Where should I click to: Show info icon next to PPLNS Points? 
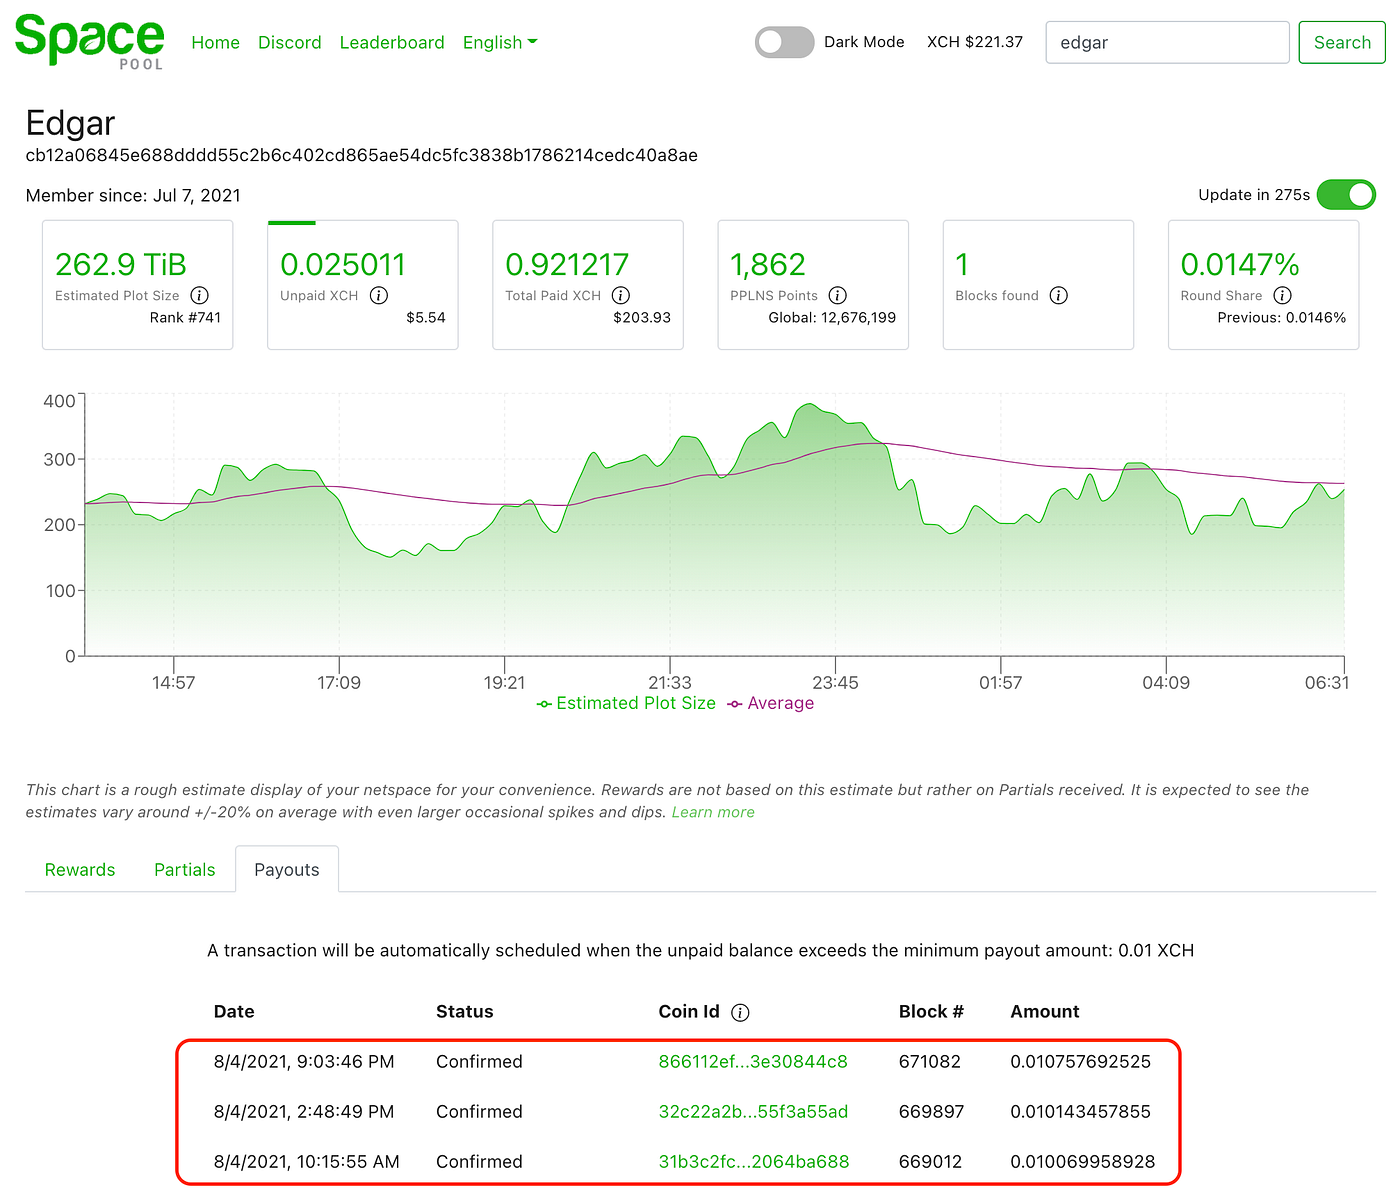838,295
